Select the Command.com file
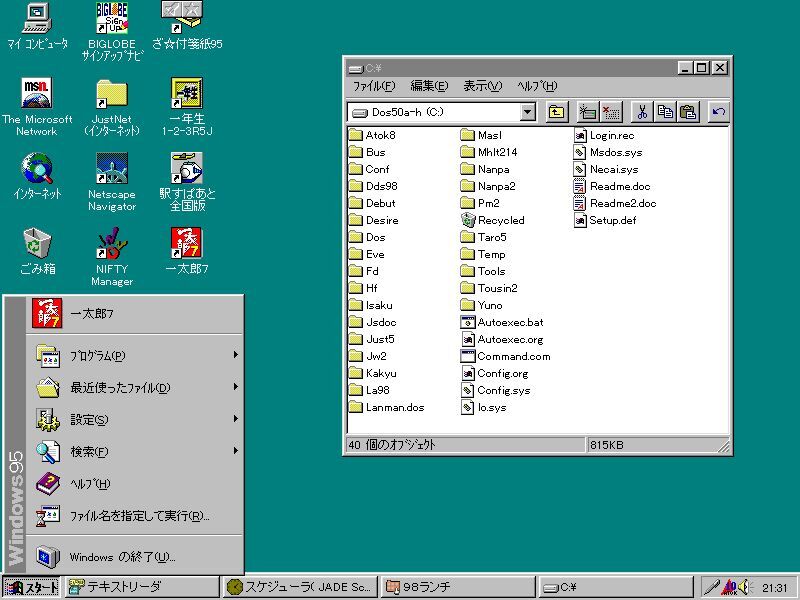Screen dimensions: 800x600 (505, 357)
